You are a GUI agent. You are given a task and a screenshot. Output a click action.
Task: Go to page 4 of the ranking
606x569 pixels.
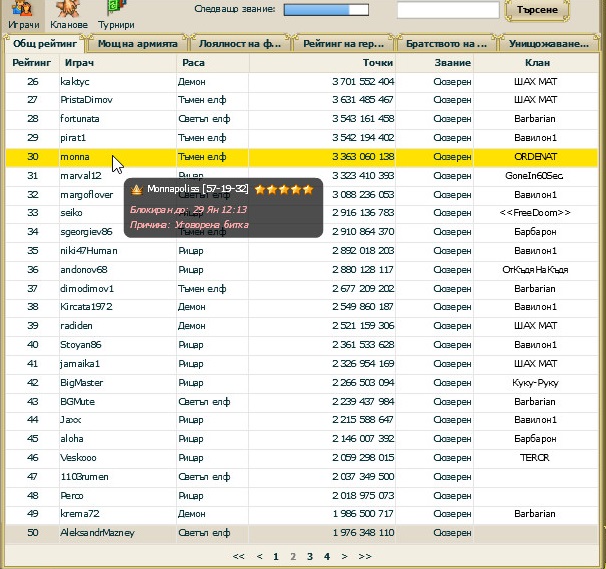327,556
